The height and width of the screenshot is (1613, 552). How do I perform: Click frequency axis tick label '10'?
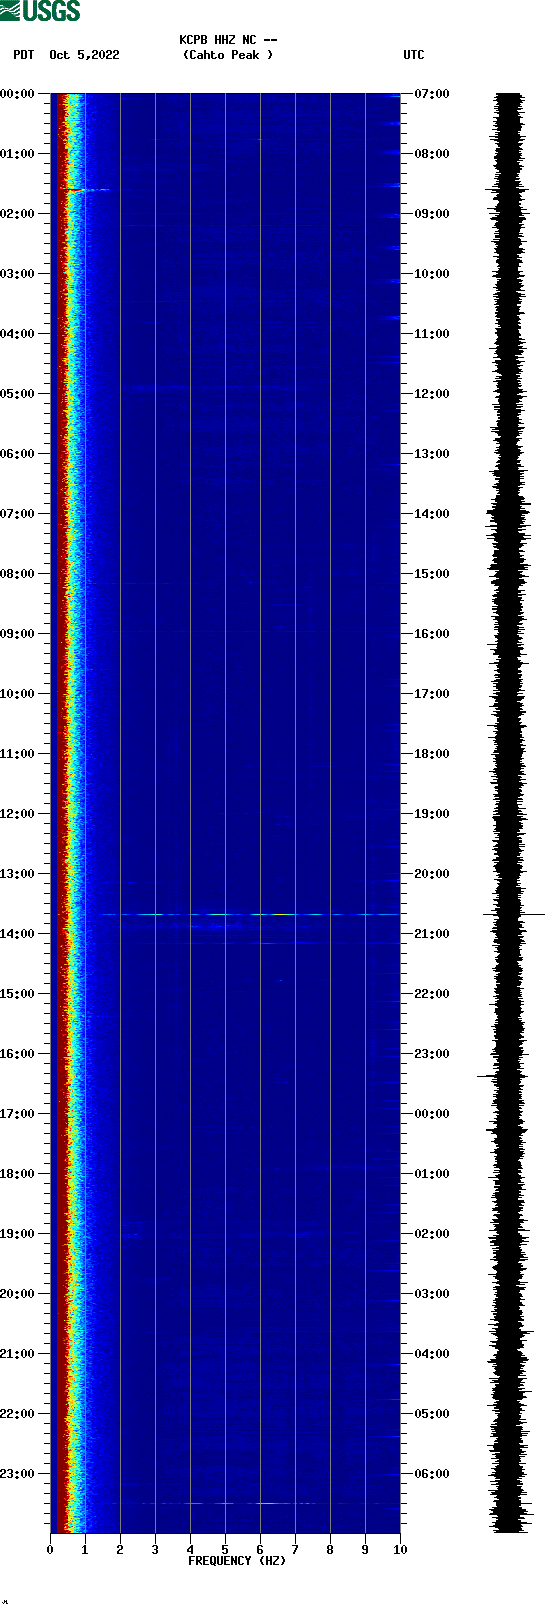(x=400, y=1549)
